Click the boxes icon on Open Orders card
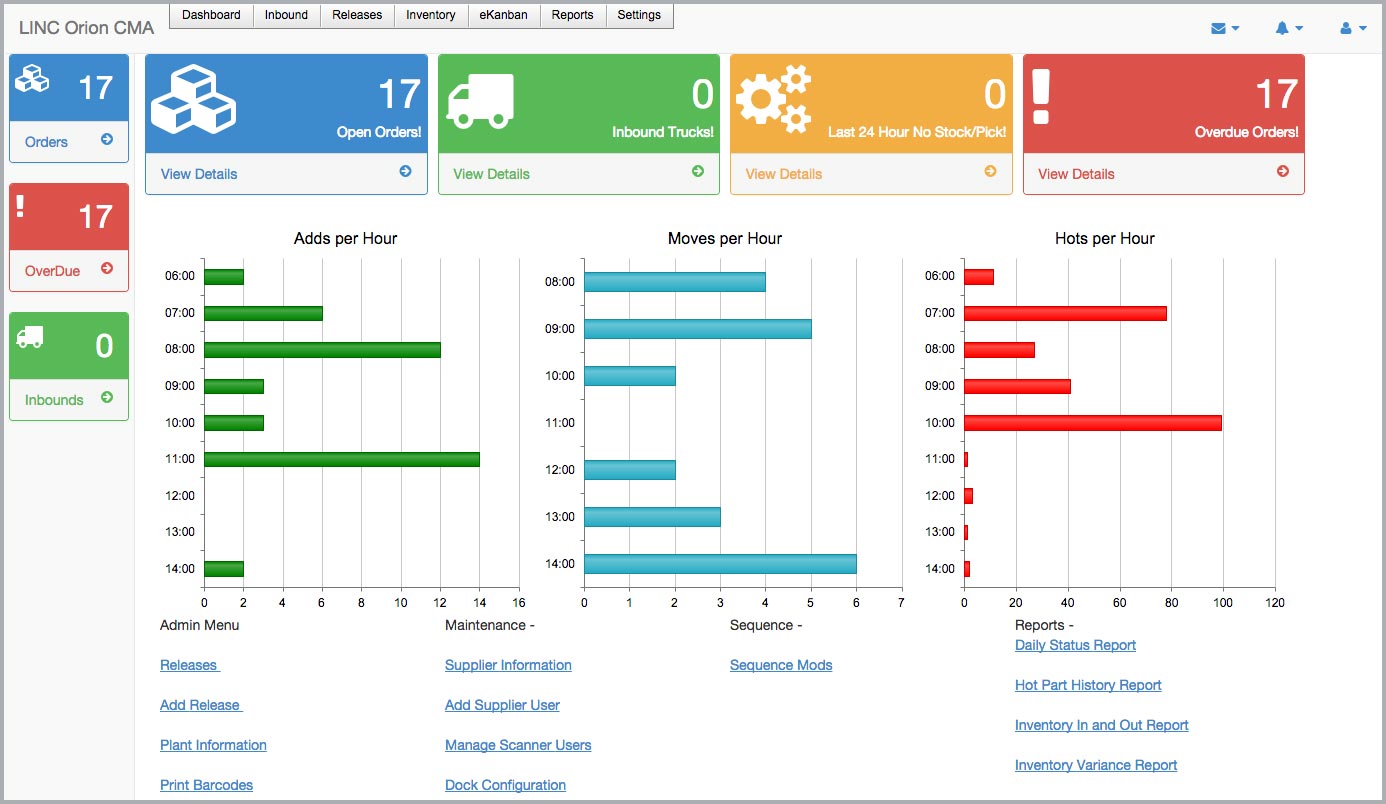Image resolution: width=1386 pixels, height=804 pixels. 193,99
